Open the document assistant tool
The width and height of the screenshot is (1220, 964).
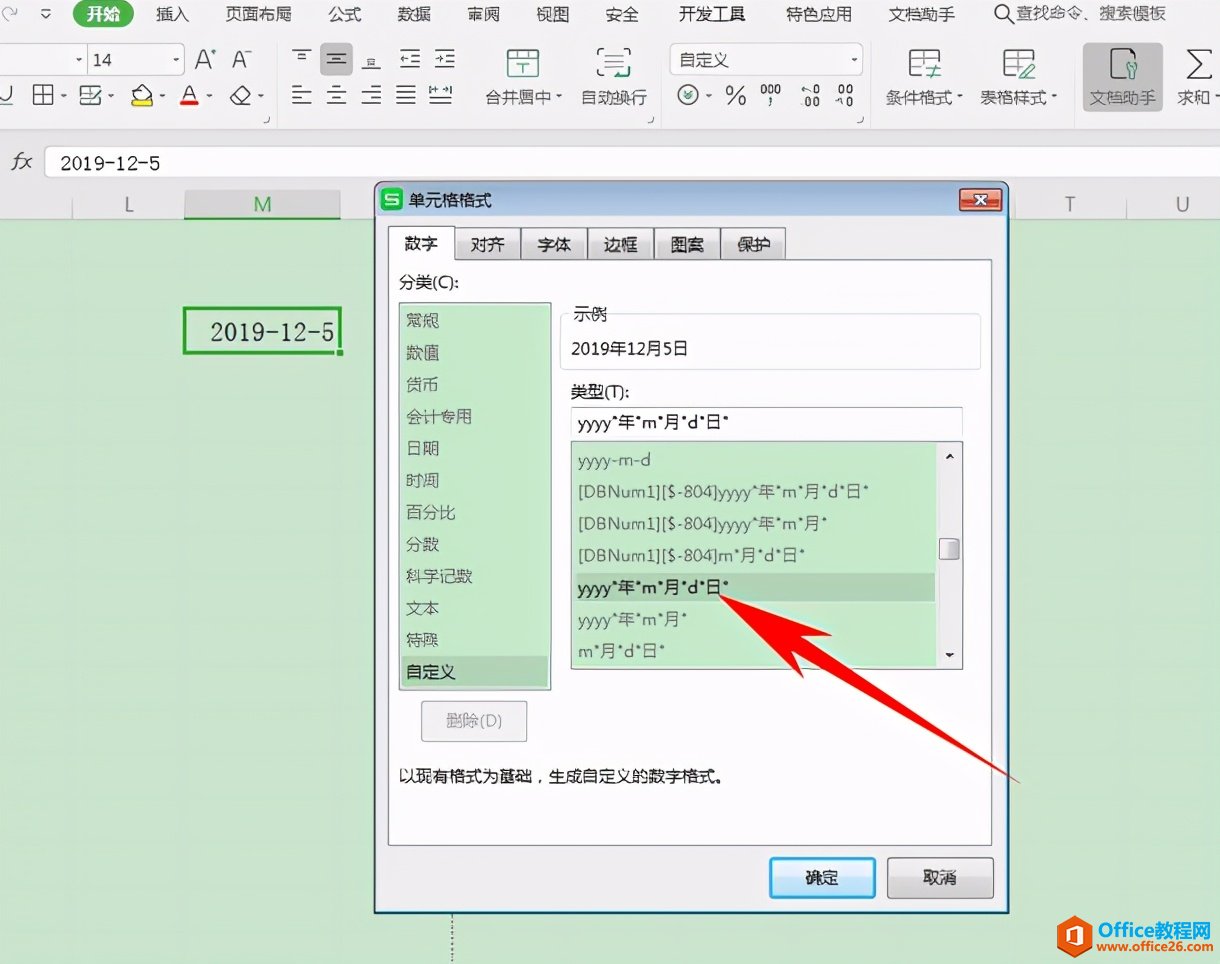click(1123, 77)
